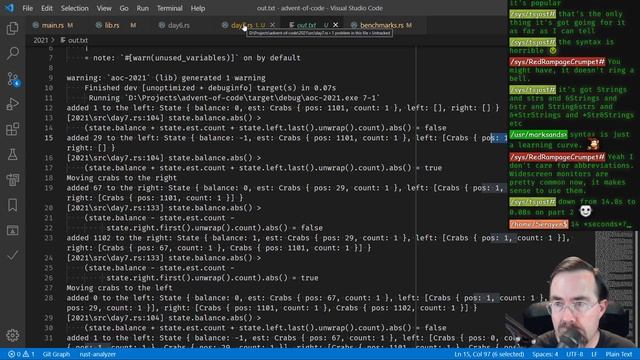This screenshot has height=360, width=640.
Task: Click rust-analyzer status bar item
Action: point(98,354)
